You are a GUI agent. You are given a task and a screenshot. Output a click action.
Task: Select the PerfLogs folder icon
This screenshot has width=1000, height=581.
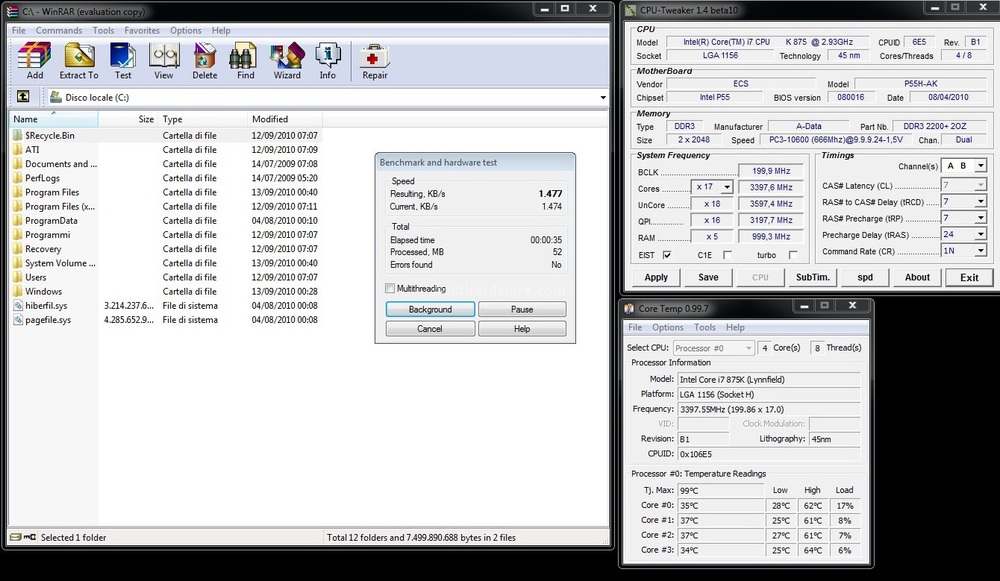tap(18, 178)
